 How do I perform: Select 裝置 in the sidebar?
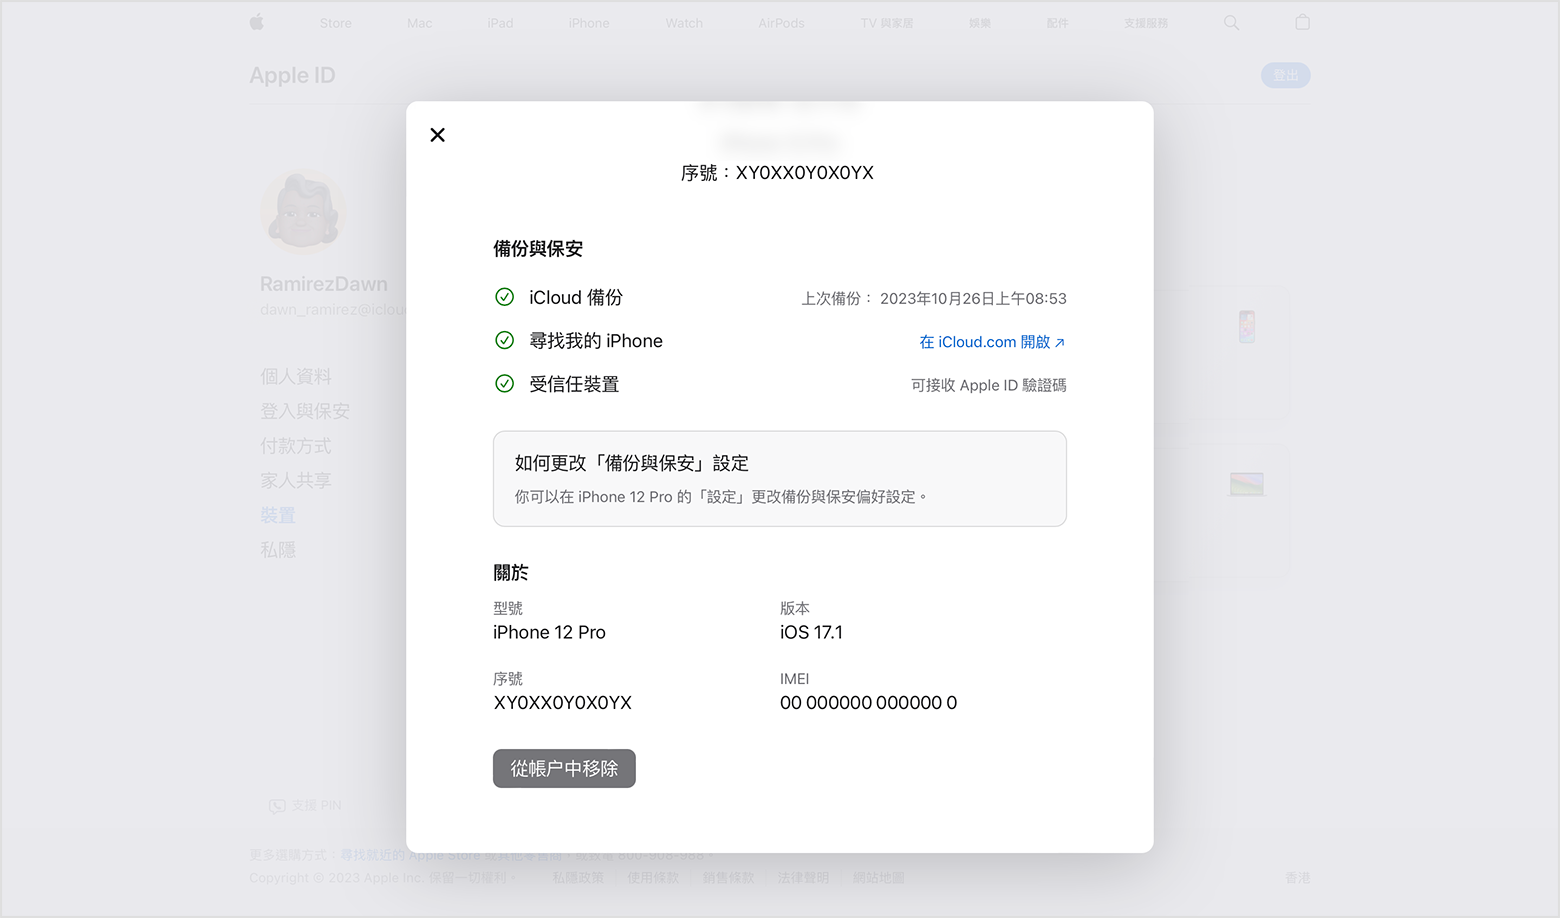[x=278, y=515]
